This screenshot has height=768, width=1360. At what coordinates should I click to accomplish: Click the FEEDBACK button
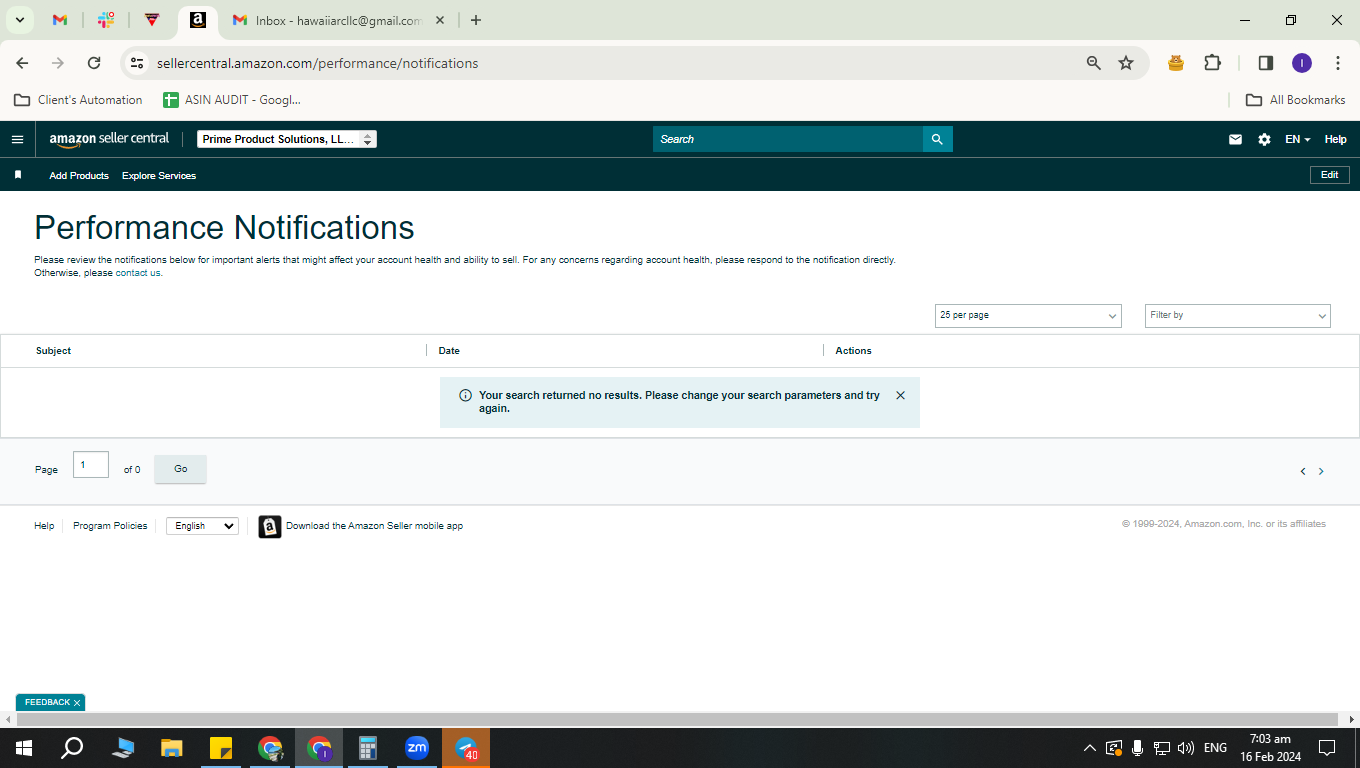pos(47,703)
